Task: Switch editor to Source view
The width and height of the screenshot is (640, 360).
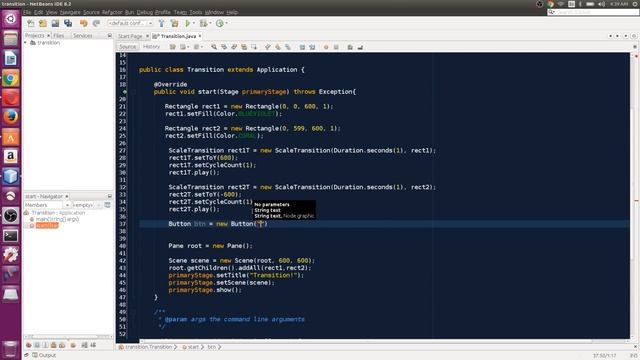Action: click(128, 47)
